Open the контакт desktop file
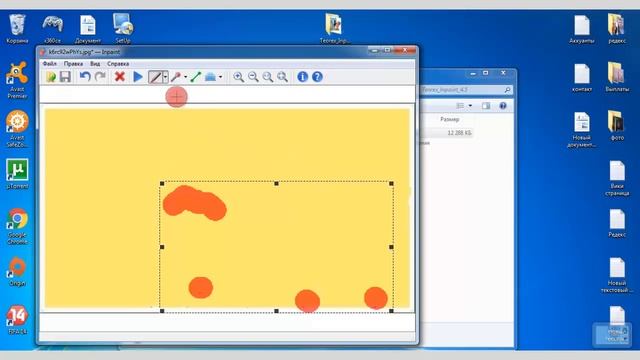Viewport: 640px width, 360px height. [x=582, y=78]
